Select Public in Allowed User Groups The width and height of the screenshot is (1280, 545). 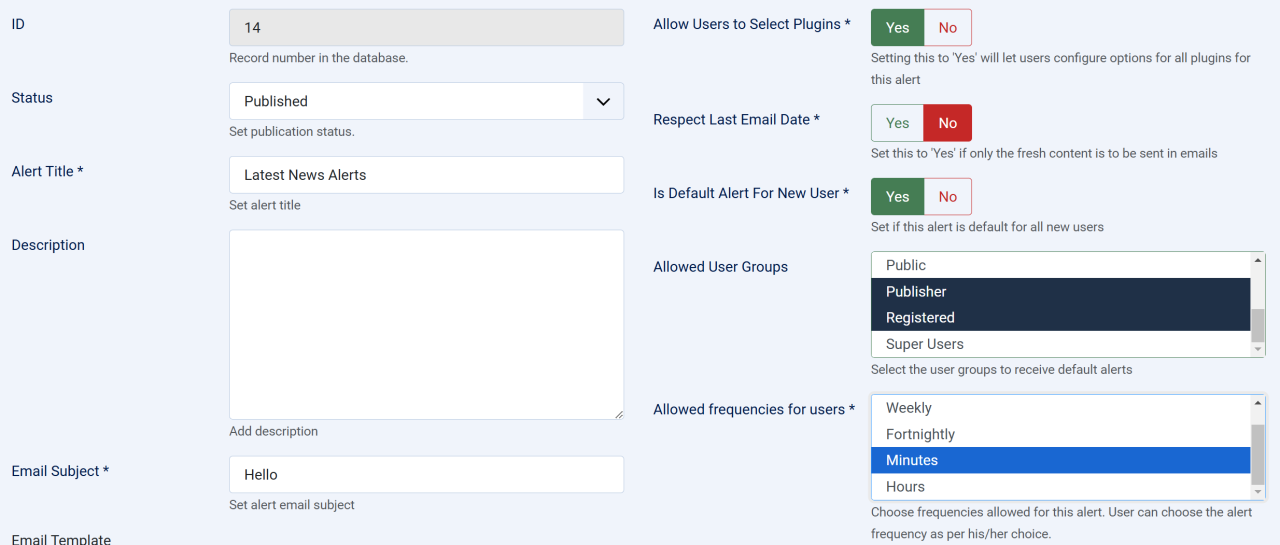(1060, 265)
